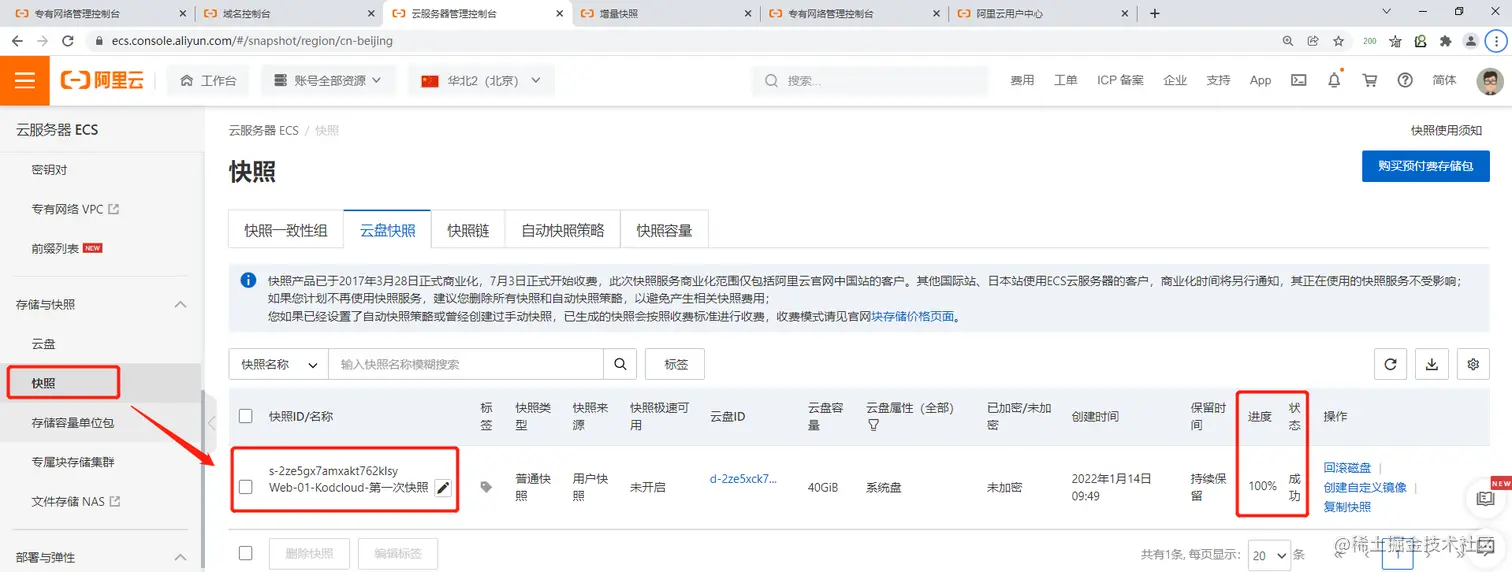Collapse 部署与弹性 sidebar section
The height and width of the screenshot is (572, 1512).
pyautogui.click(x=181, y=557)
